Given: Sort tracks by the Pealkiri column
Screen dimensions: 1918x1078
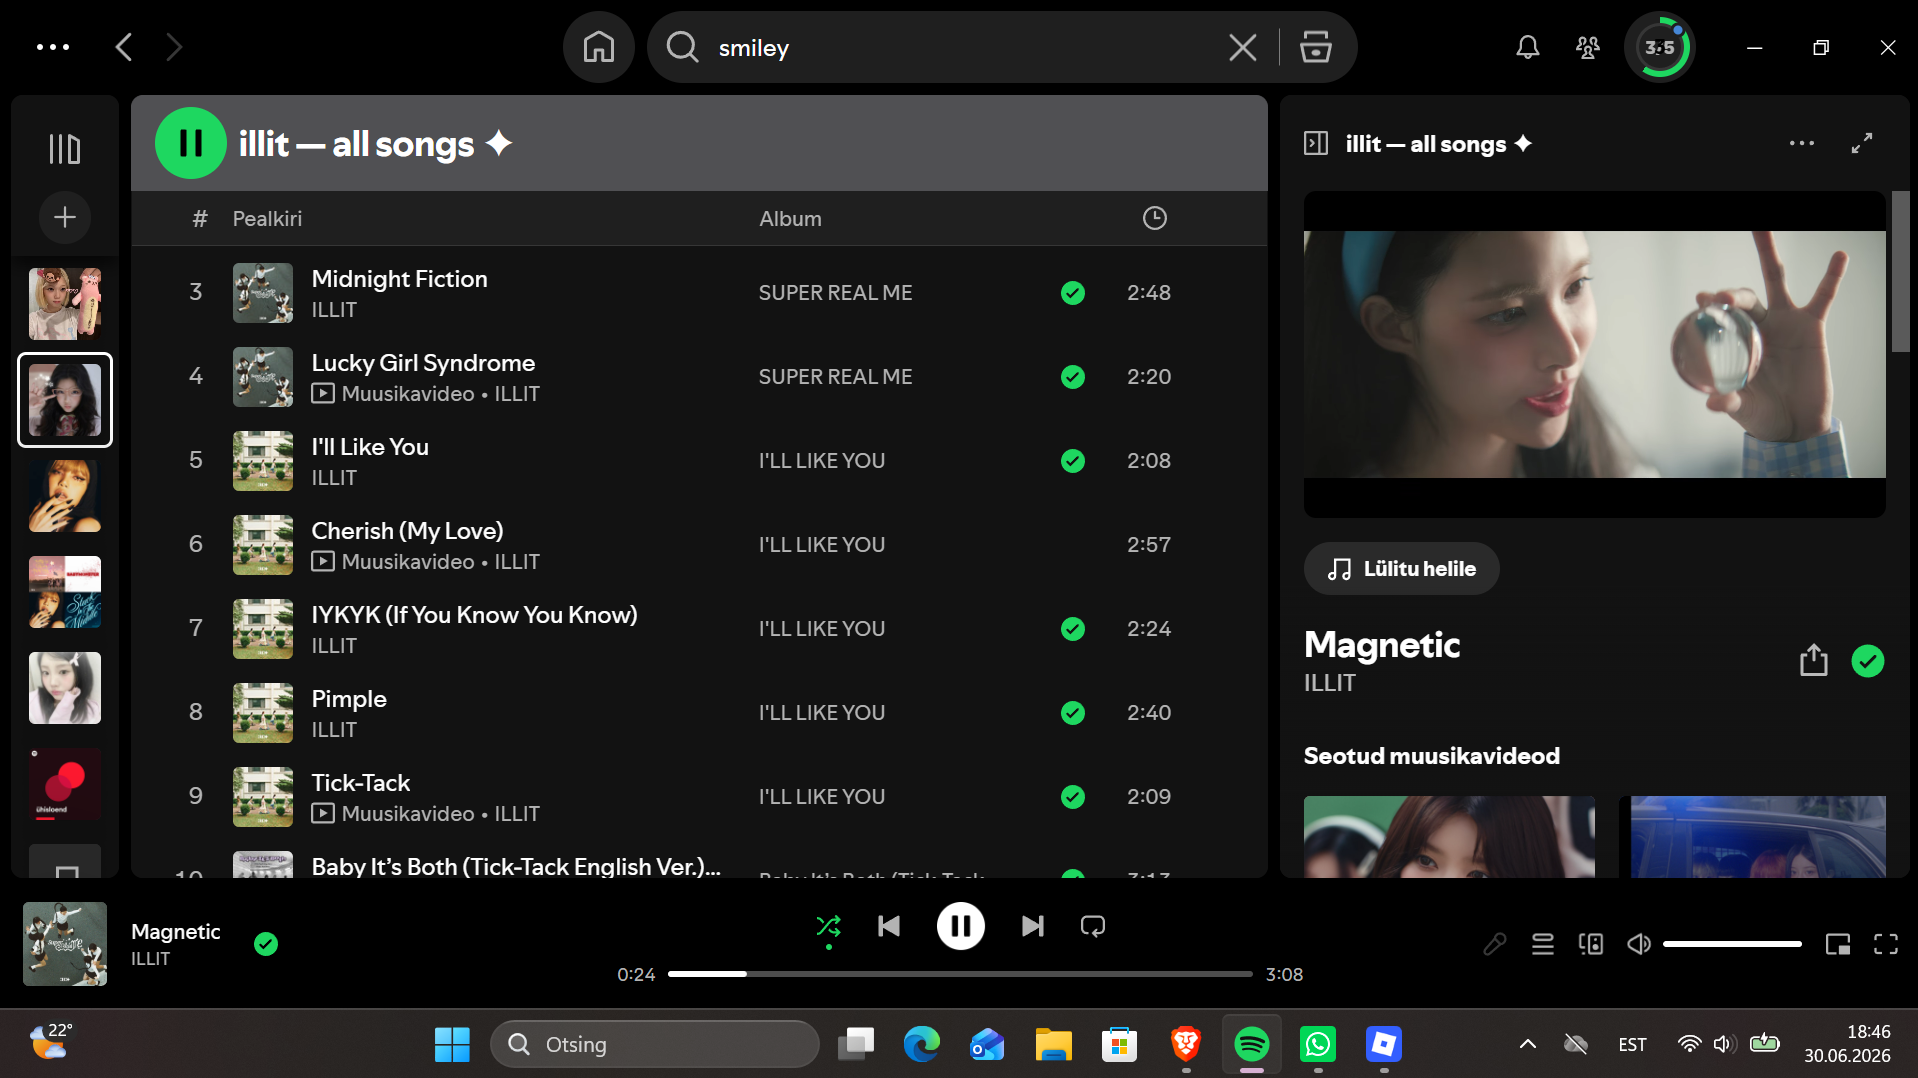Looking at the screenshot, I should coord(267,218).
